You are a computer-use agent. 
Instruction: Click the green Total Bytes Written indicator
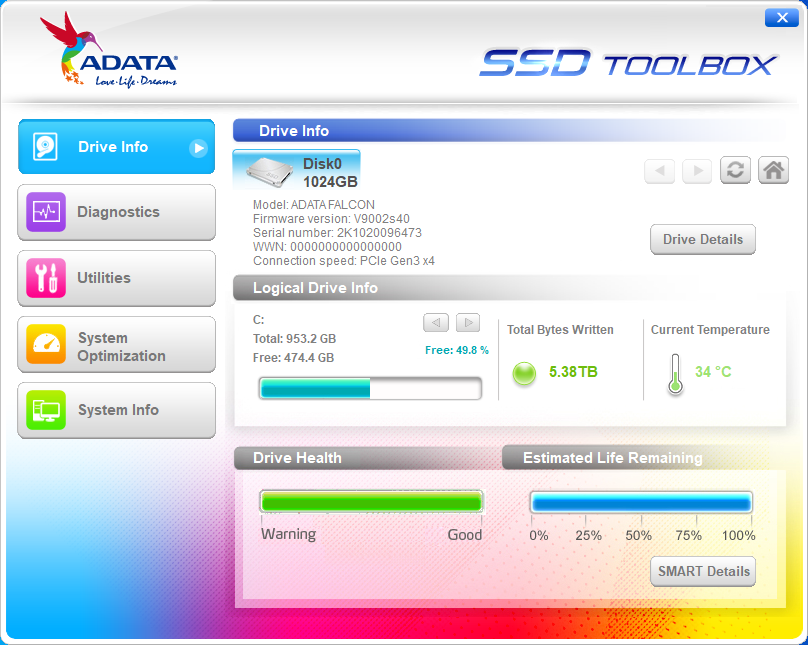(524, 373)
